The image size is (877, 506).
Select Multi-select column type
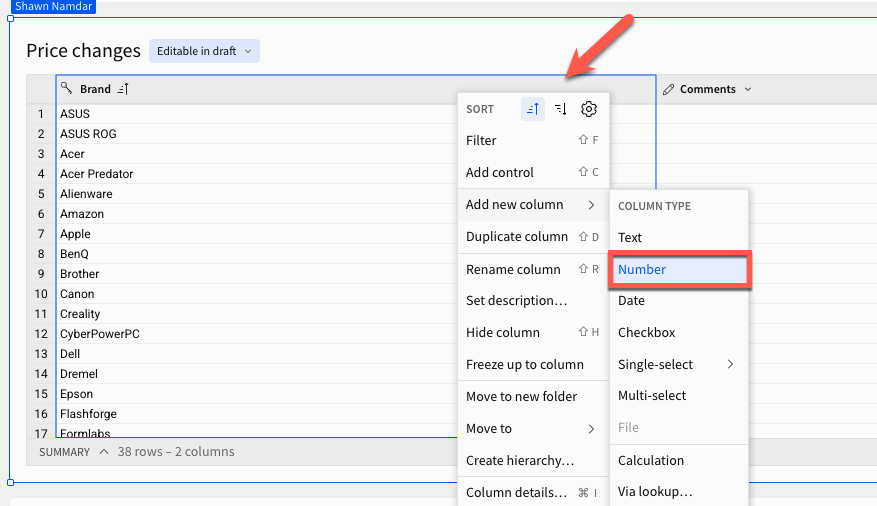[x=679, y=396]
